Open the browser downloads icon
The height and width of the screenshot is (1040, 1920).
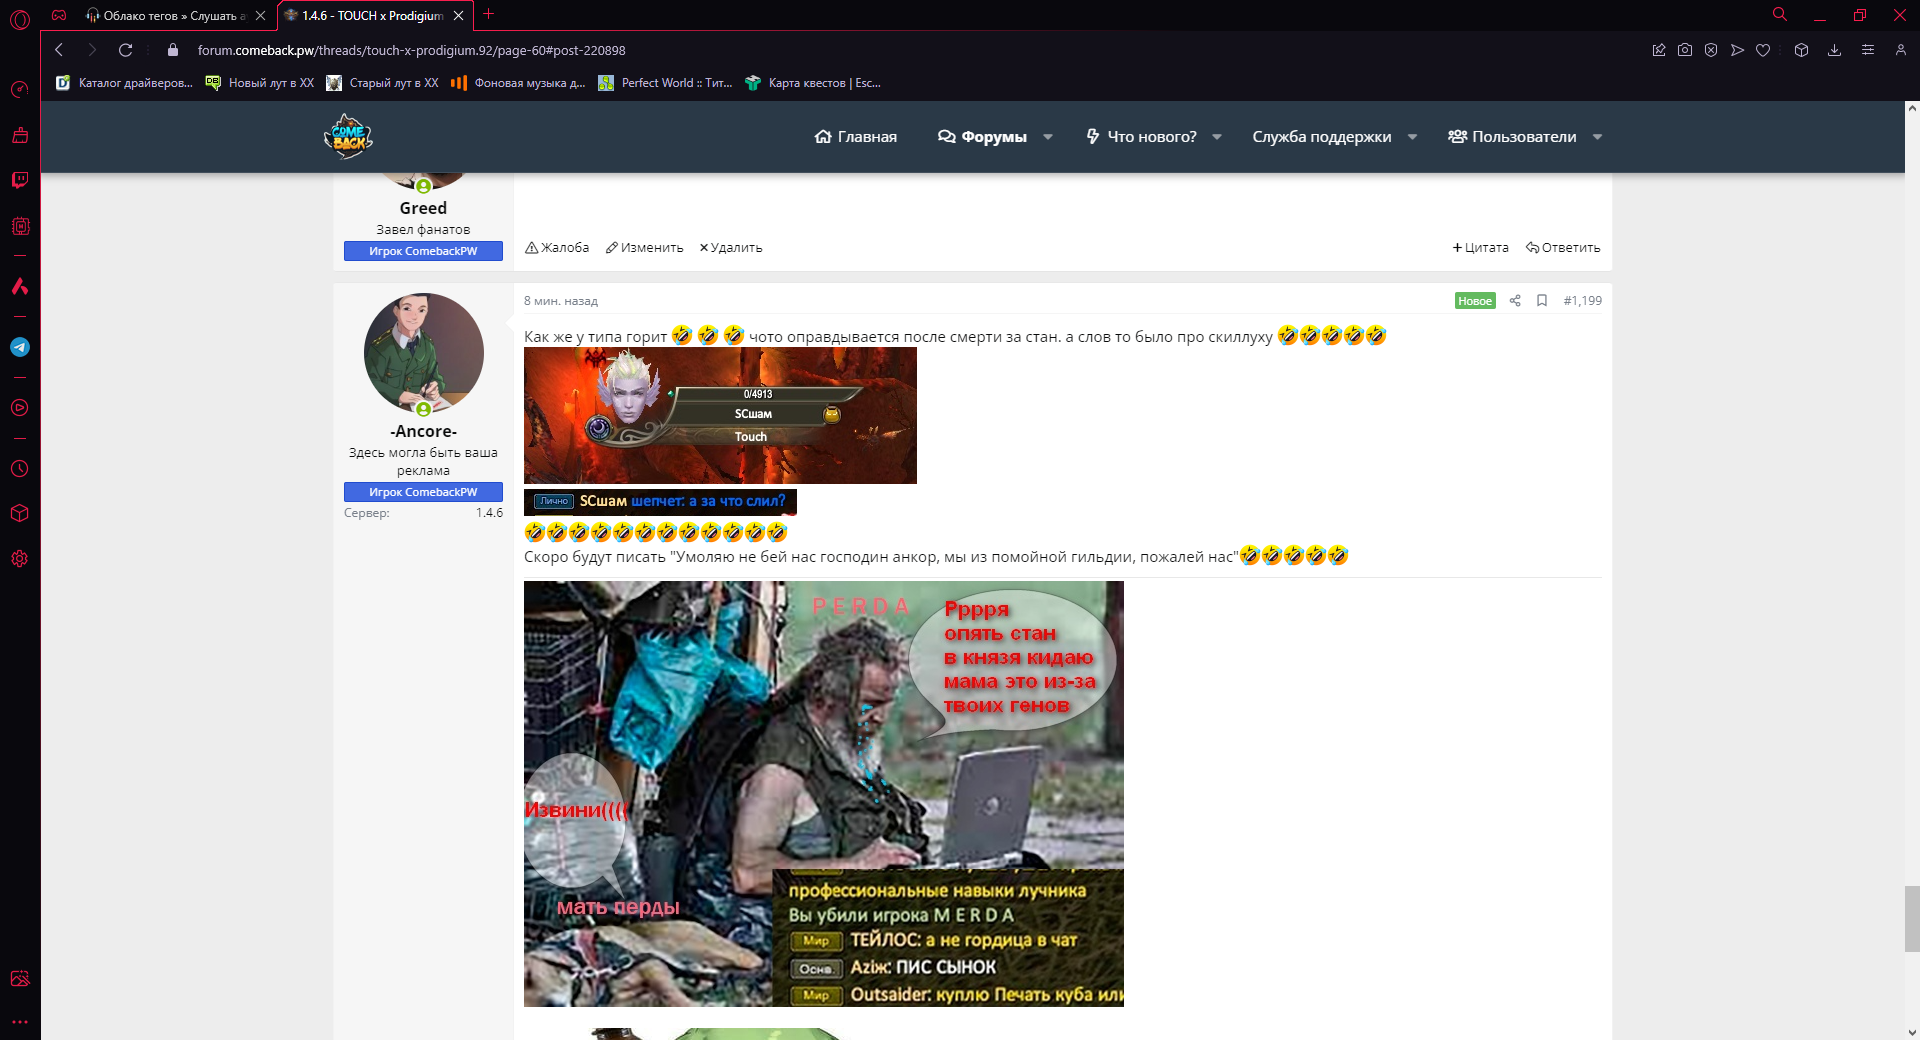tap(1834, 50)
